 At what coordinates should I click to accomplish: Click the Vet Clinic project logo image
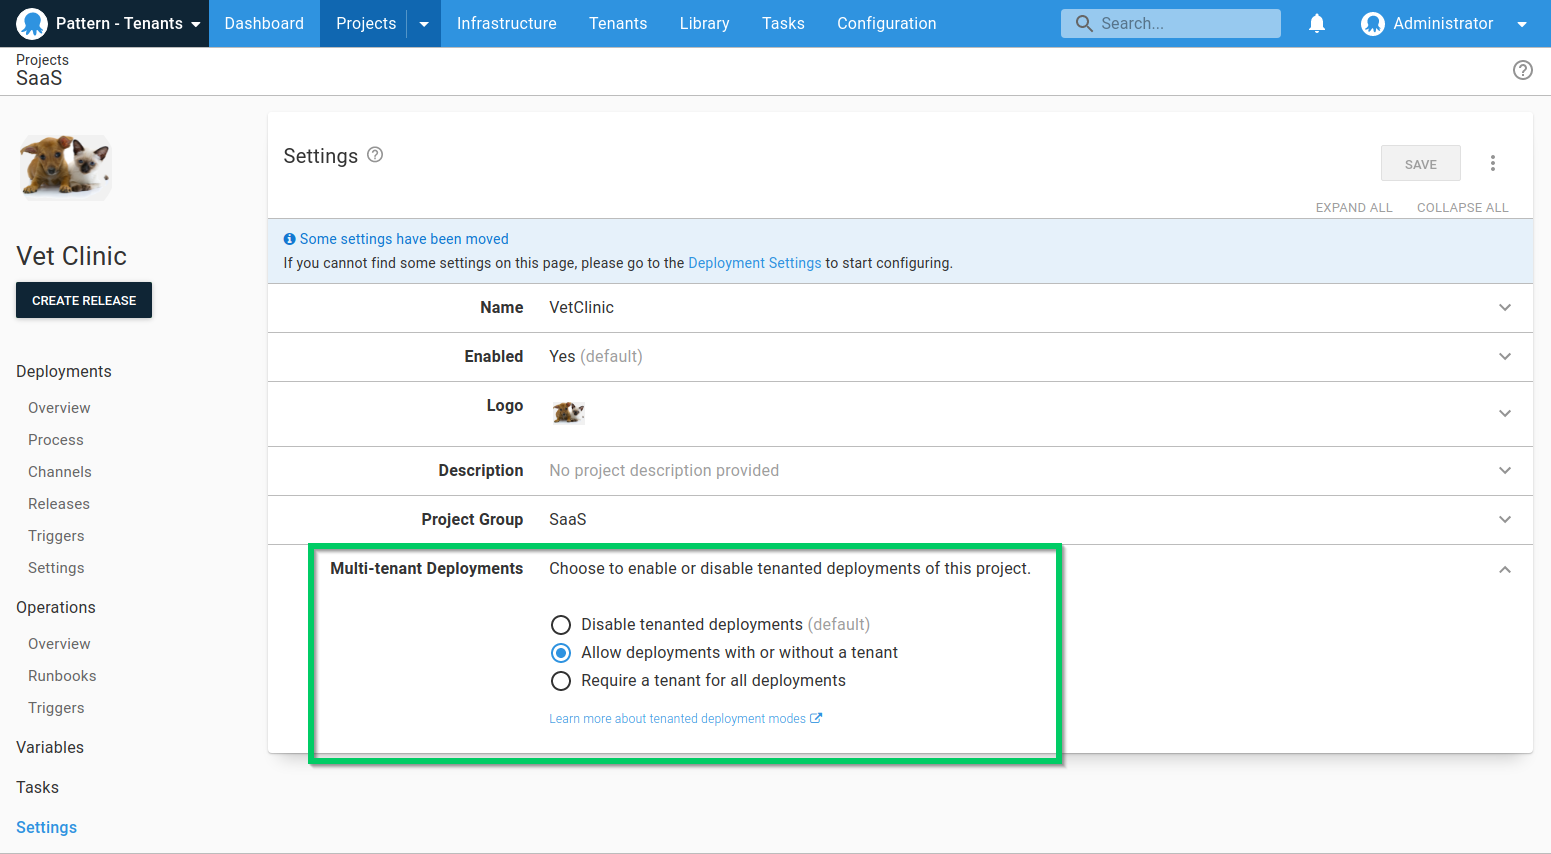(65, 166)
